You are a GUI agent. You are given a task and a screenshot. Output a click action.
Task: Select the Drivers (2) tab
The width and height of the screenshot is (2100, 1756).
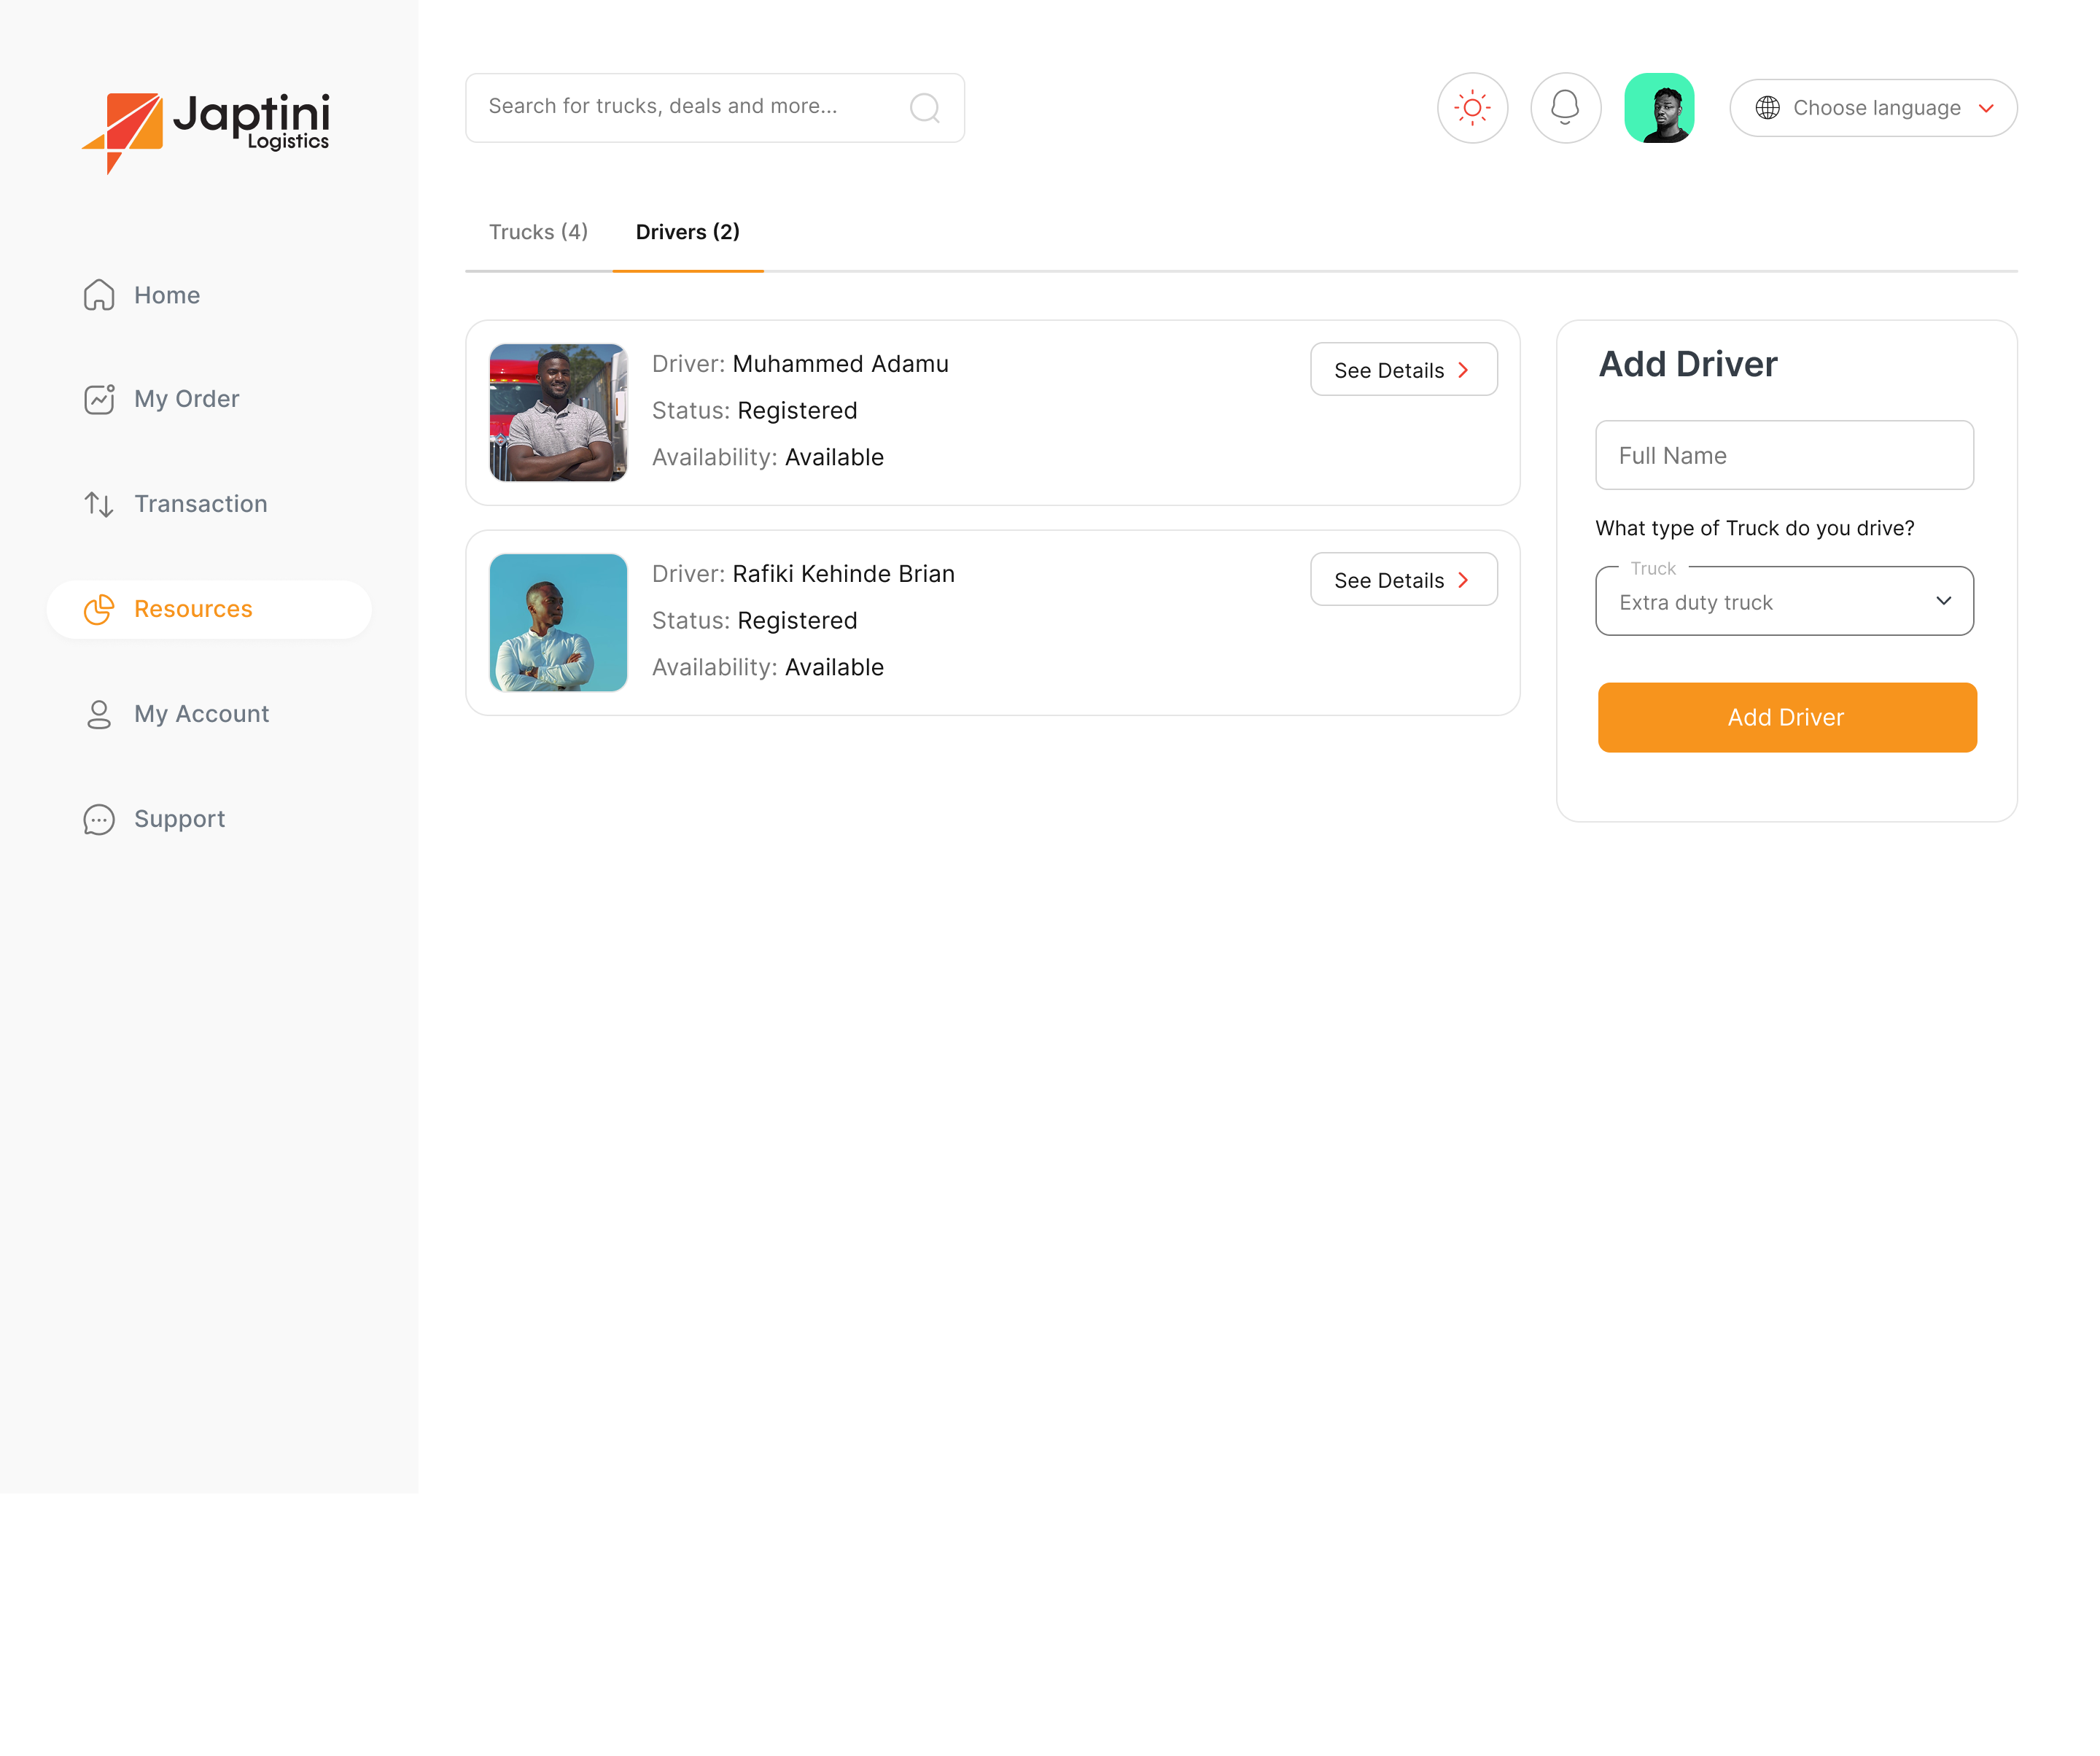(x=688, y=232)
